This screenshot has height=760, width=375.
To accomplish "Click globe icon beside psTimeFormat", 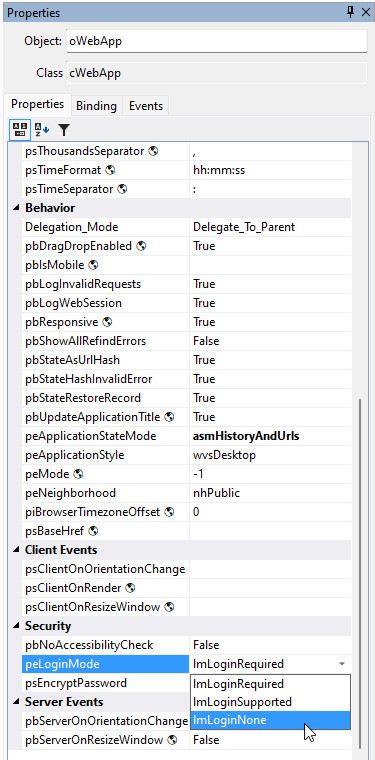I will click(x=110, y=170).
